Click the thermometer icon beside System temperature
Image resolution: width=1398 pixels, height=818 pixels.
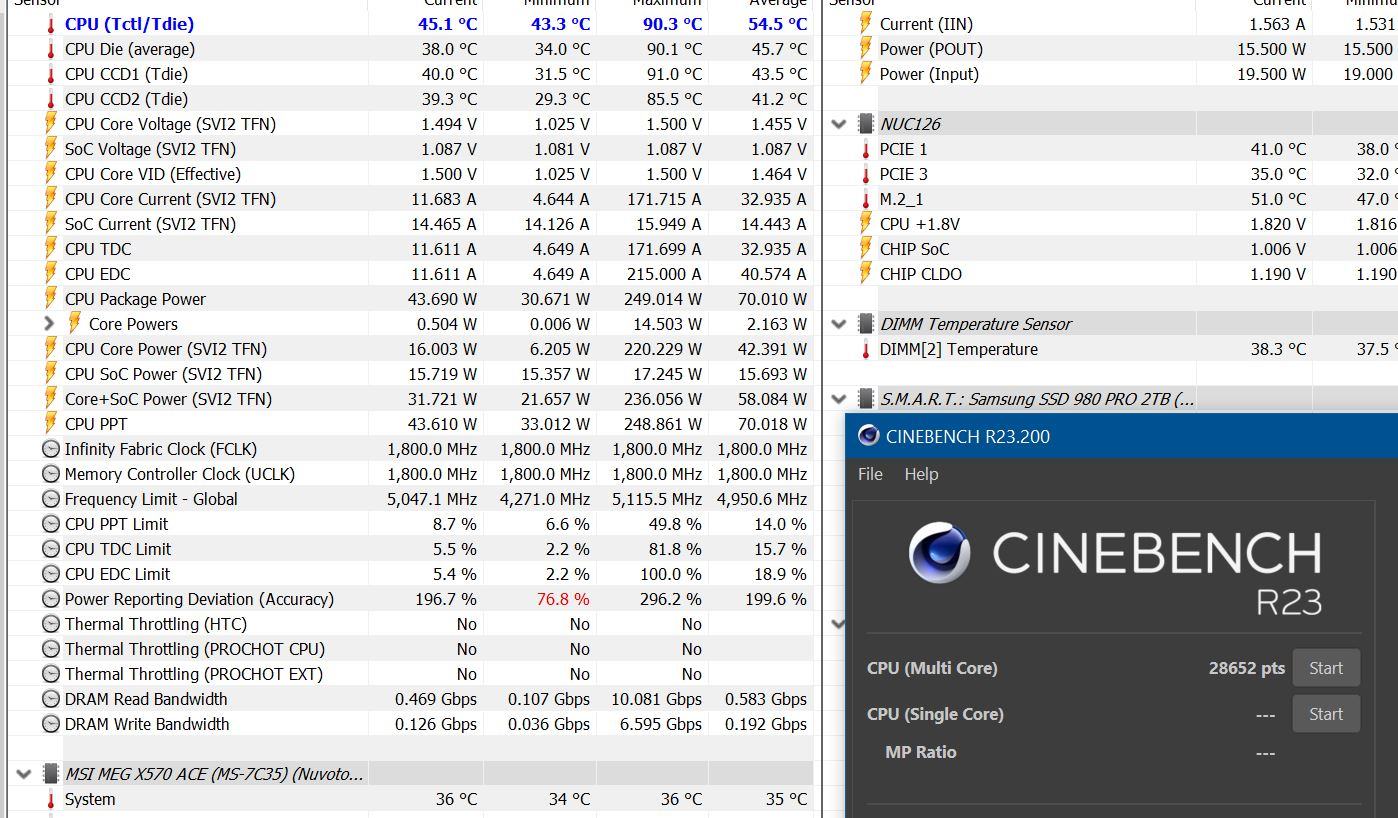point(51,799)
